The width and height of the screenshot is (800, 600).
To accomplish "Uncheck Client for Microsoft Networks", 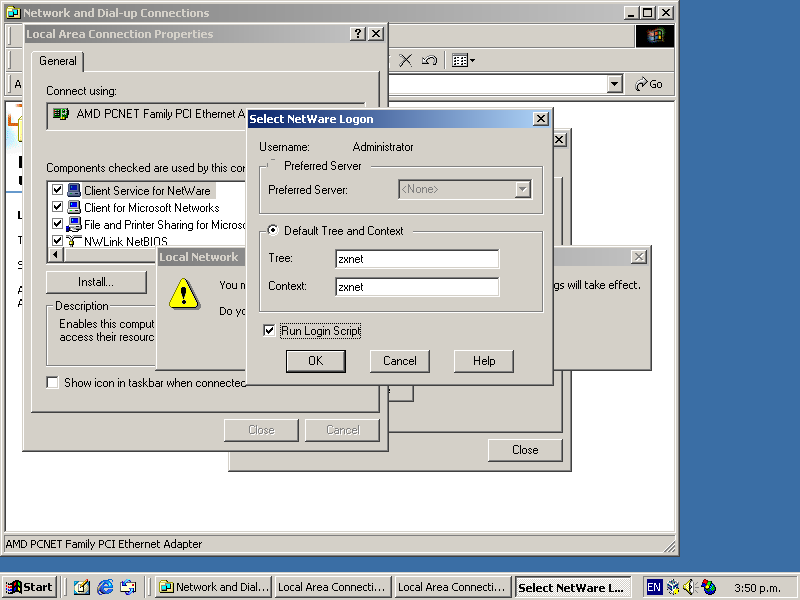I will pyautogui.click(x=57, y=207).
